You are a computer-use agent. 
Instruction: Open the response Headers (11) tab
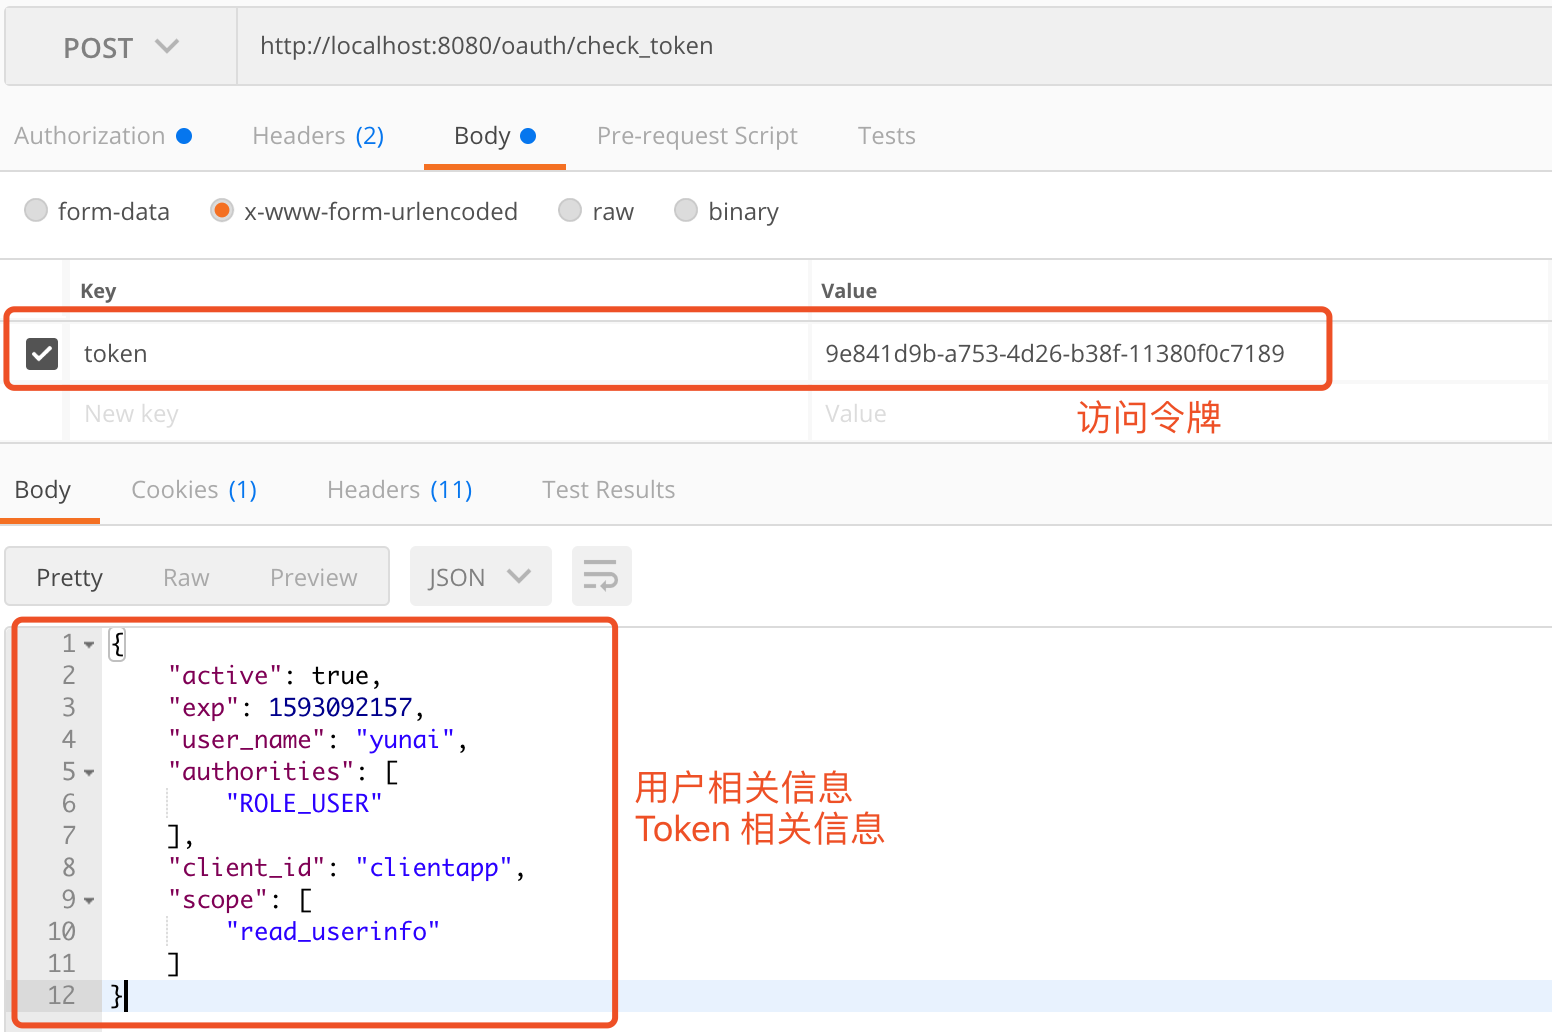(399, 490)
